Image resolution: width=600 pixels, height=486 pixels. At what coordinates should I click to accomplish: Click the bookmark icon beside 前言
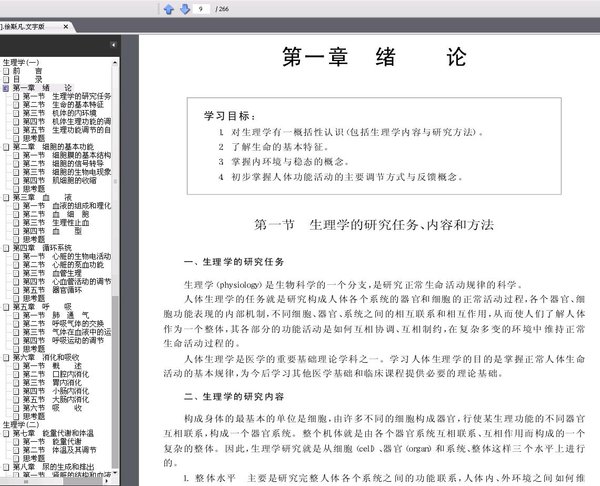pyautogui.click(x=6, y=71)
